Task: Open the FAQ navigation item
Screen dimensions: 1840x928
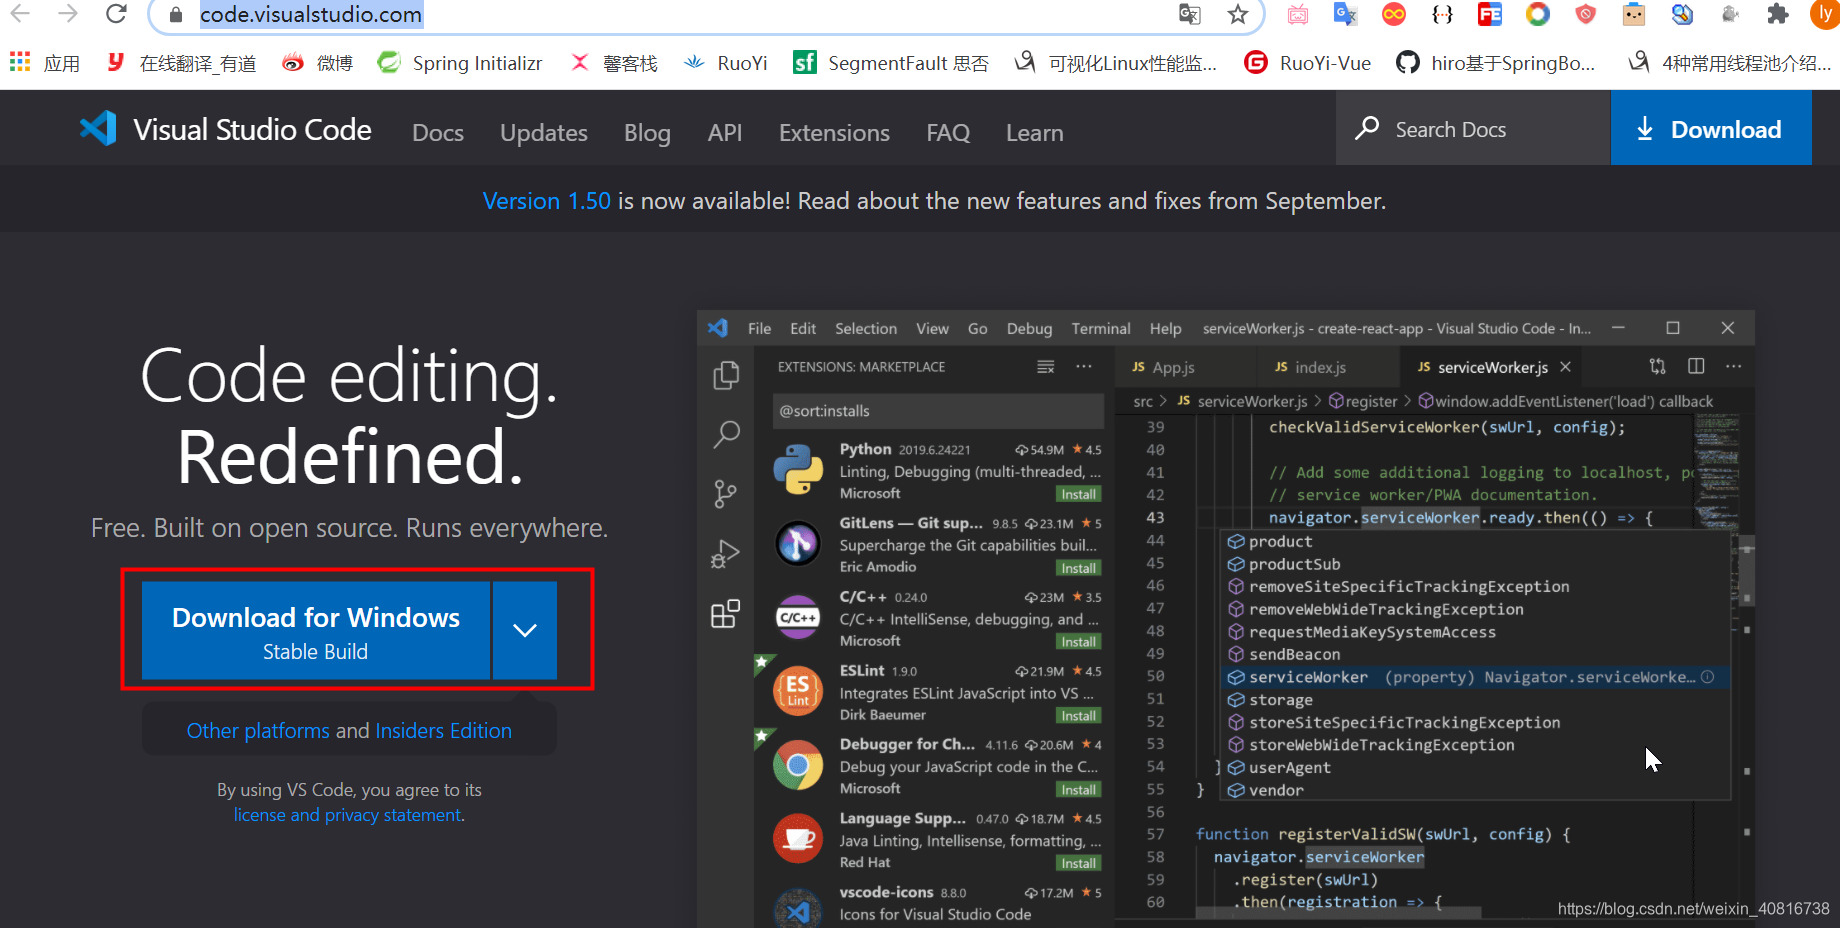Action: (948, 133)
